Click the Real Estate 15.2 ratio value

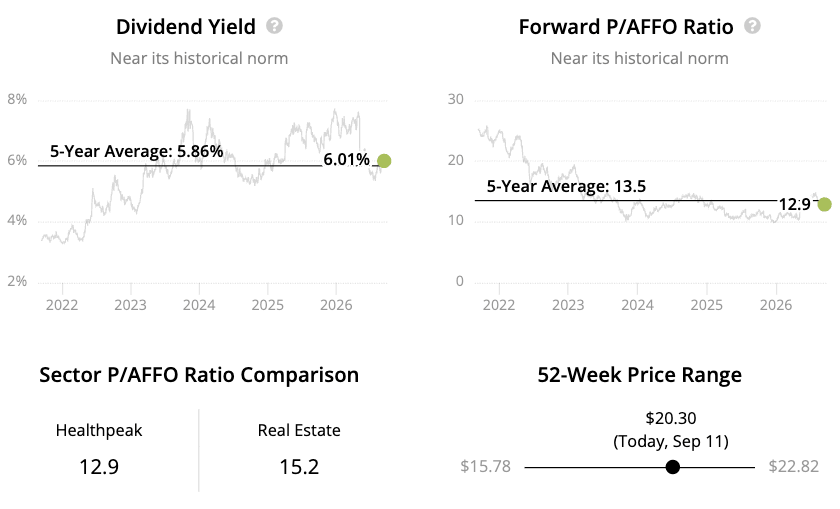299,467
